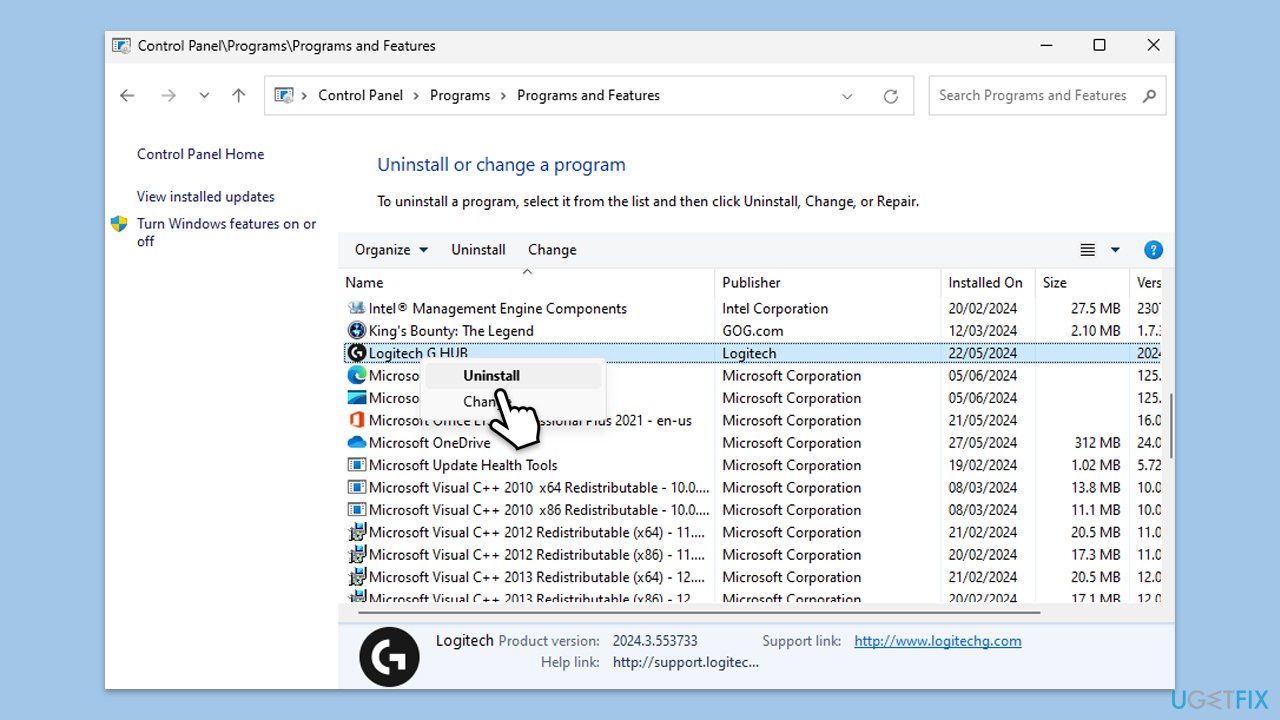Screen dimensions: 1280x720
Task: Expand chevron after Programs breadcrumb
Action: (504, 96)
